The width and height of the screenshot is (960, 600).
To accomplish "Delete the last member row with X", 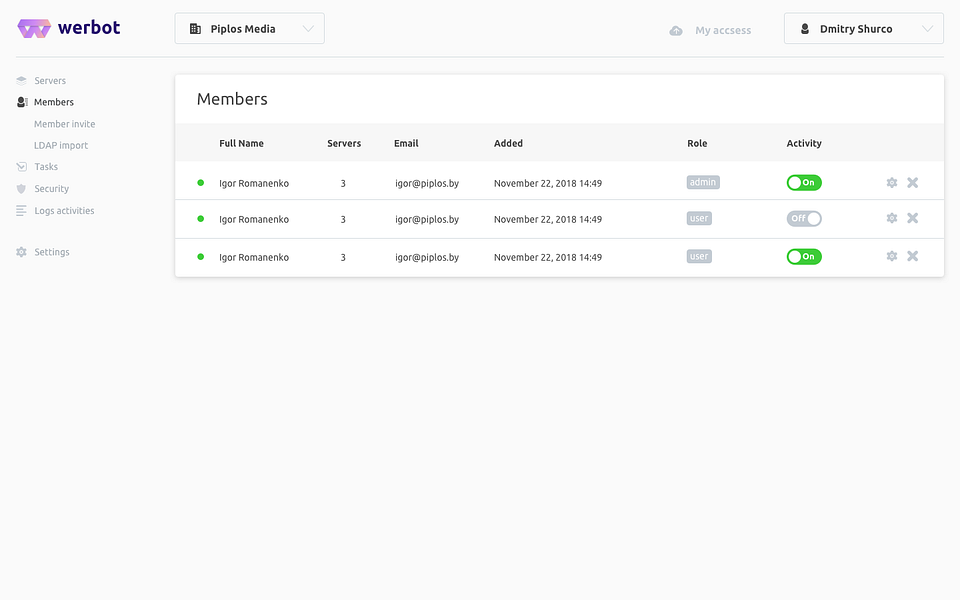I will point(912,256).
